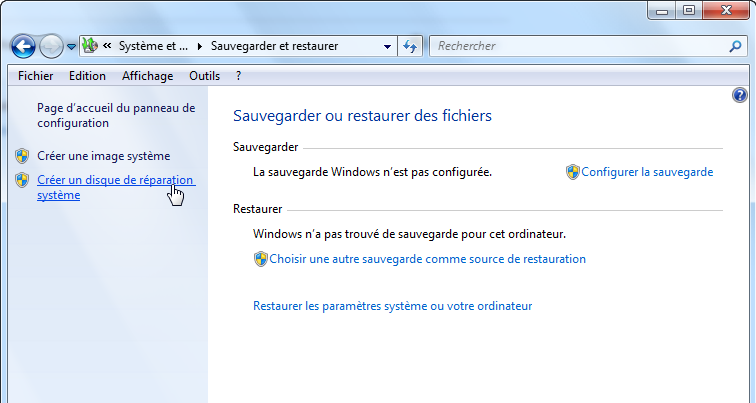Click inside the Rechercher search field

[575, 46]
